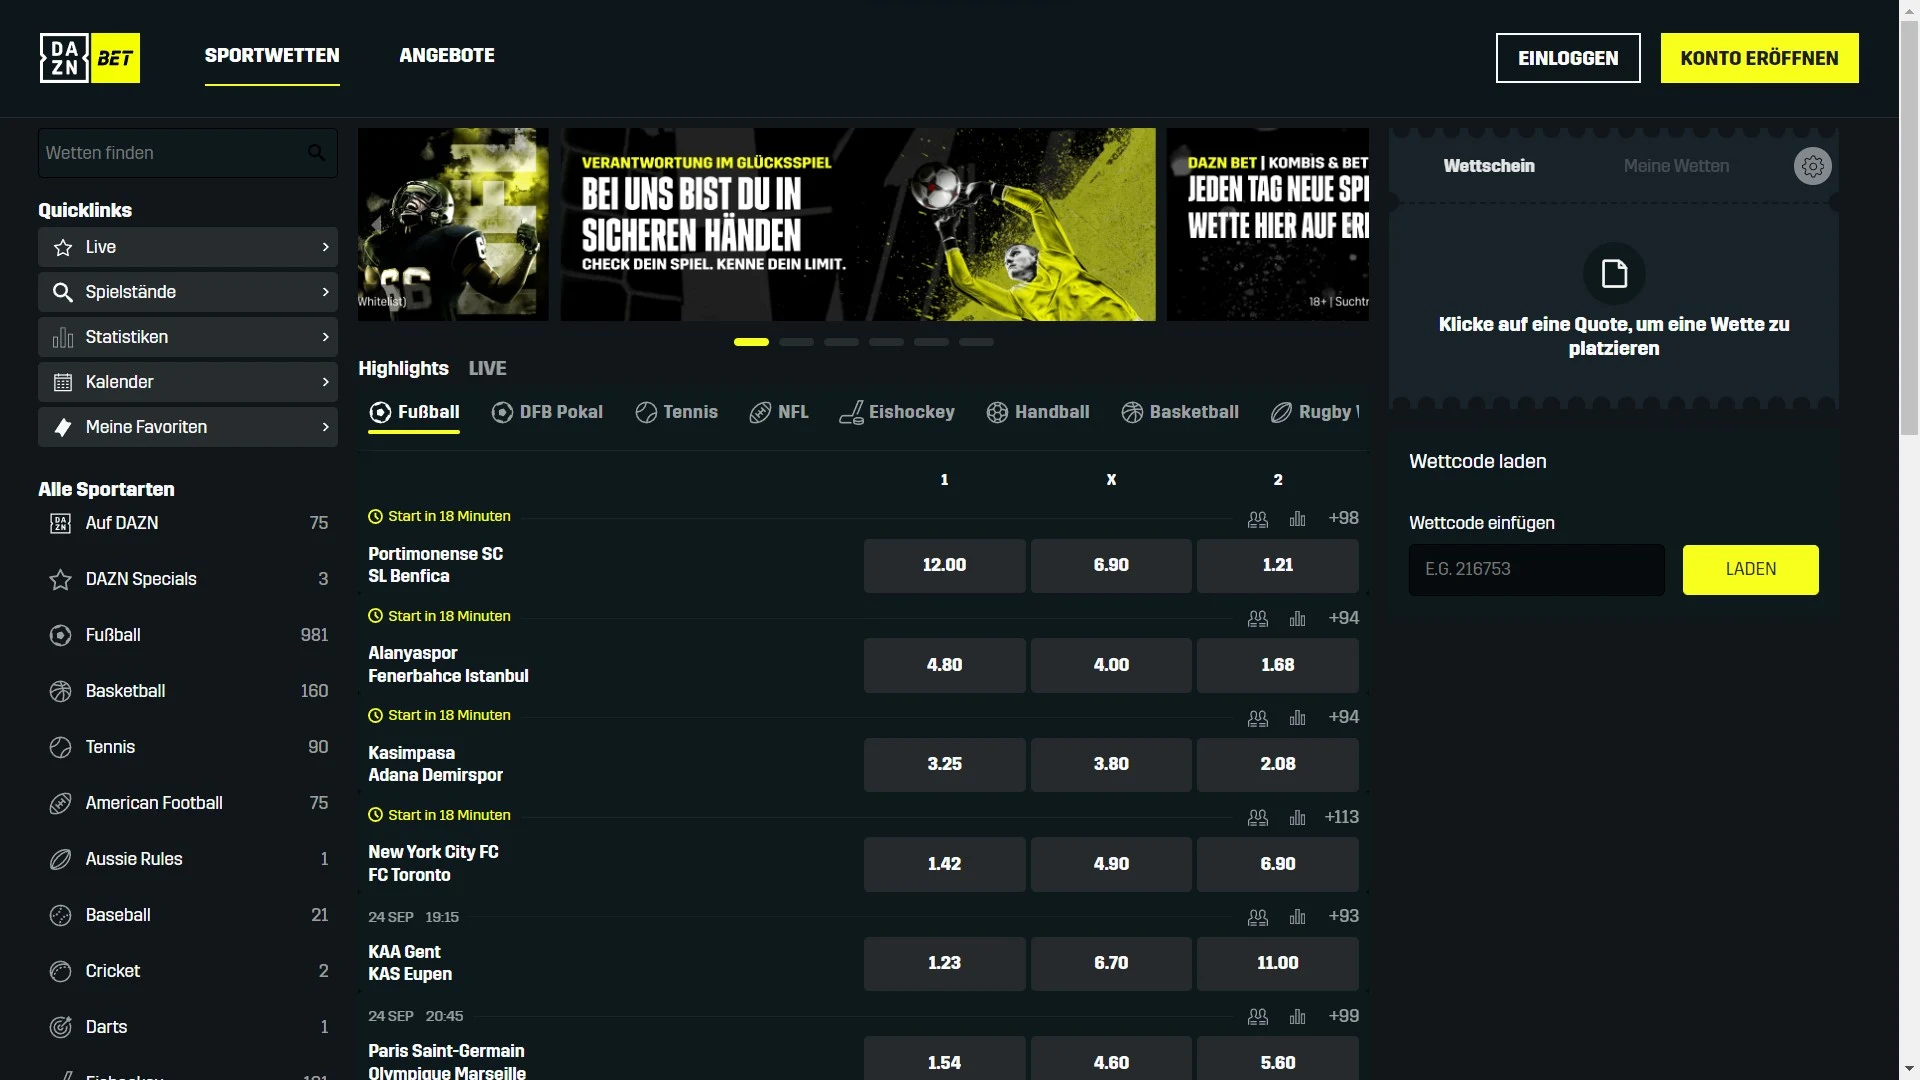Select the Tennis highlights tab

(676, 412)
